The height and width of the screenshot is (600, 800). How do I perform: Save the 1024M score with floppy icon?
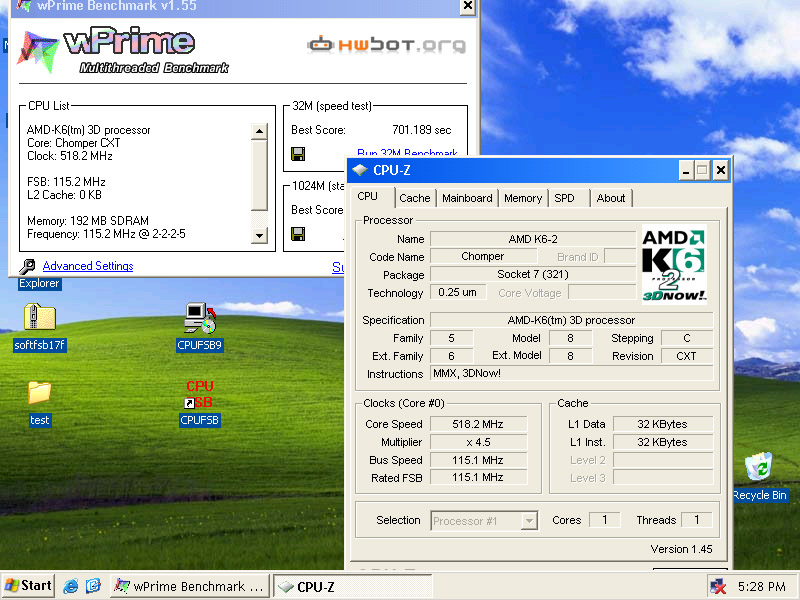pyautogui.click(x=298, y=234)
